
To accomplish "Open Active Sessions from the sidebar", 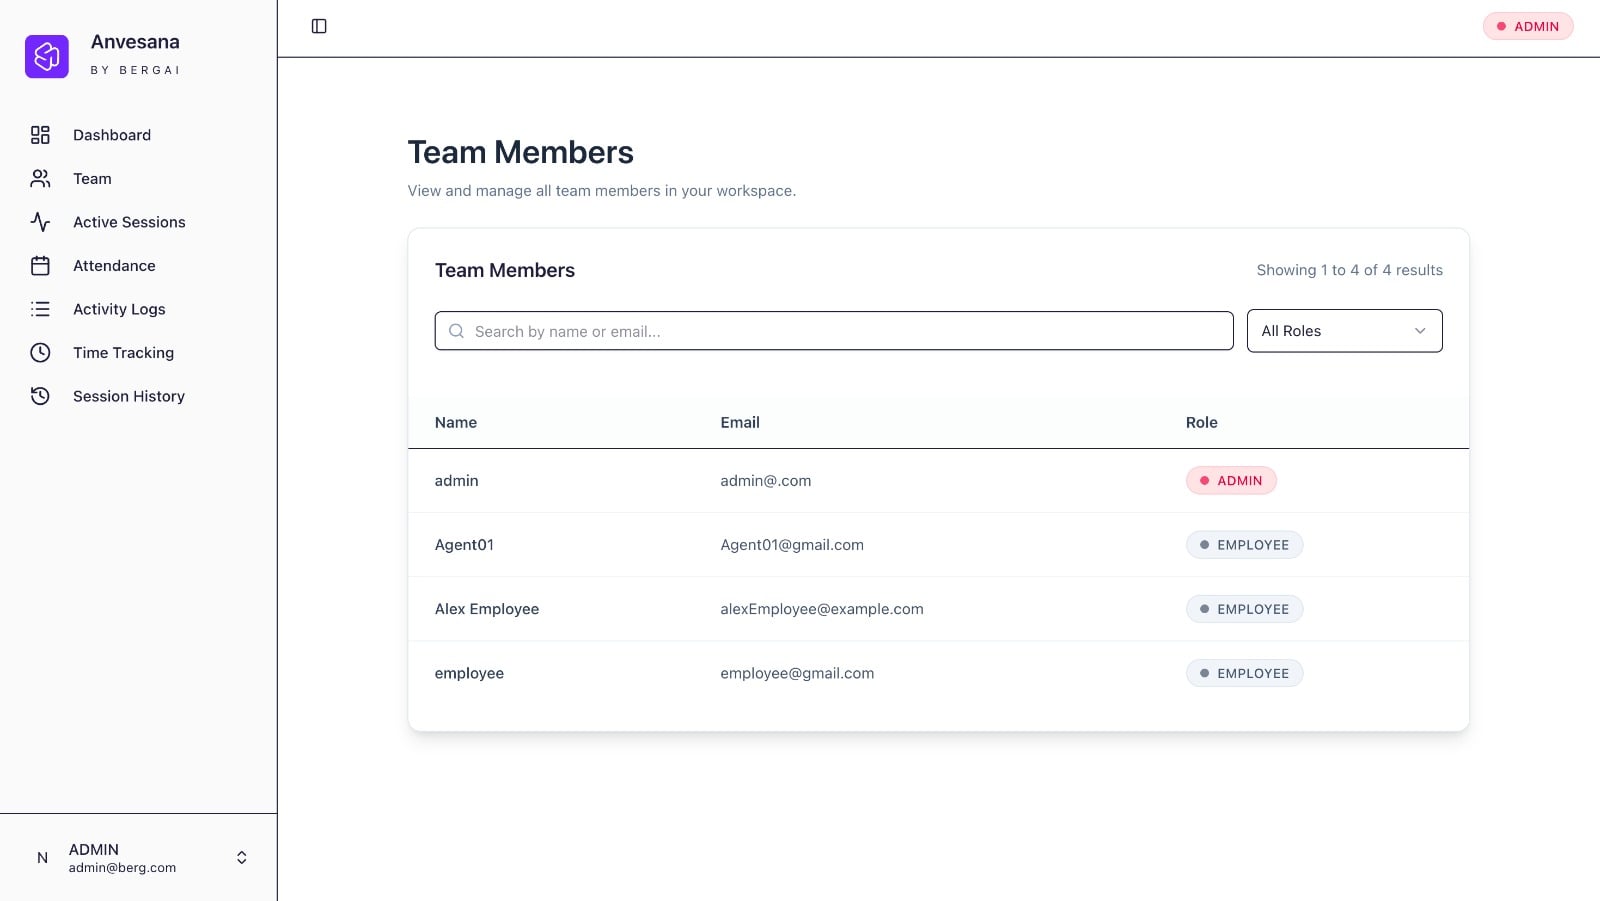I will tap(128, 222).
